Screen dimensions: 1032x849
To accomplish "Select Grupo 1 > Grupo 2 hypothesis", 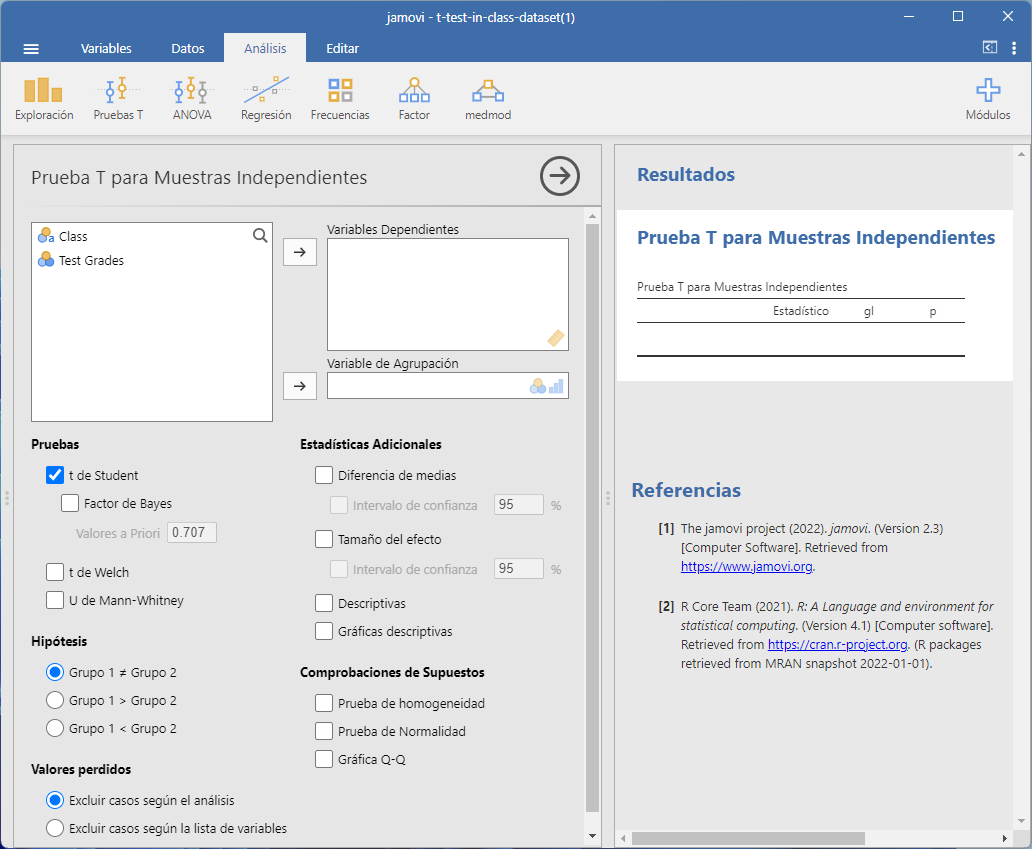I will pos(55,700).
